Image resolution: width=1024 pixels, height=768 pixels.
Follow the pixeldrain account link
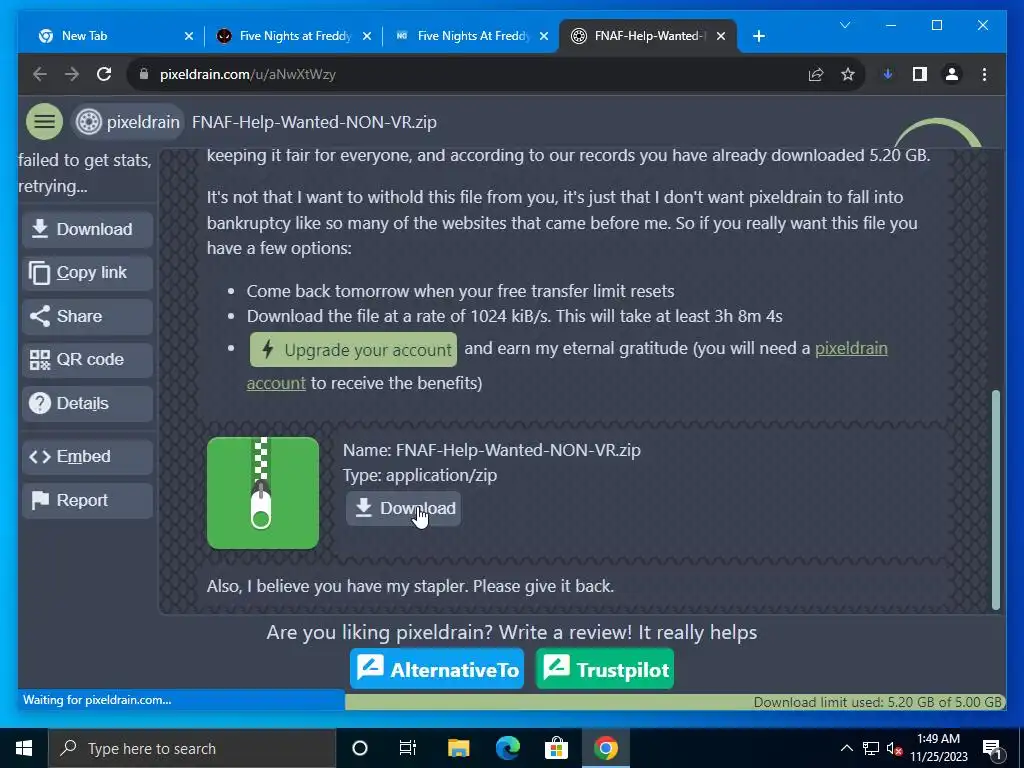click(851, 348)
